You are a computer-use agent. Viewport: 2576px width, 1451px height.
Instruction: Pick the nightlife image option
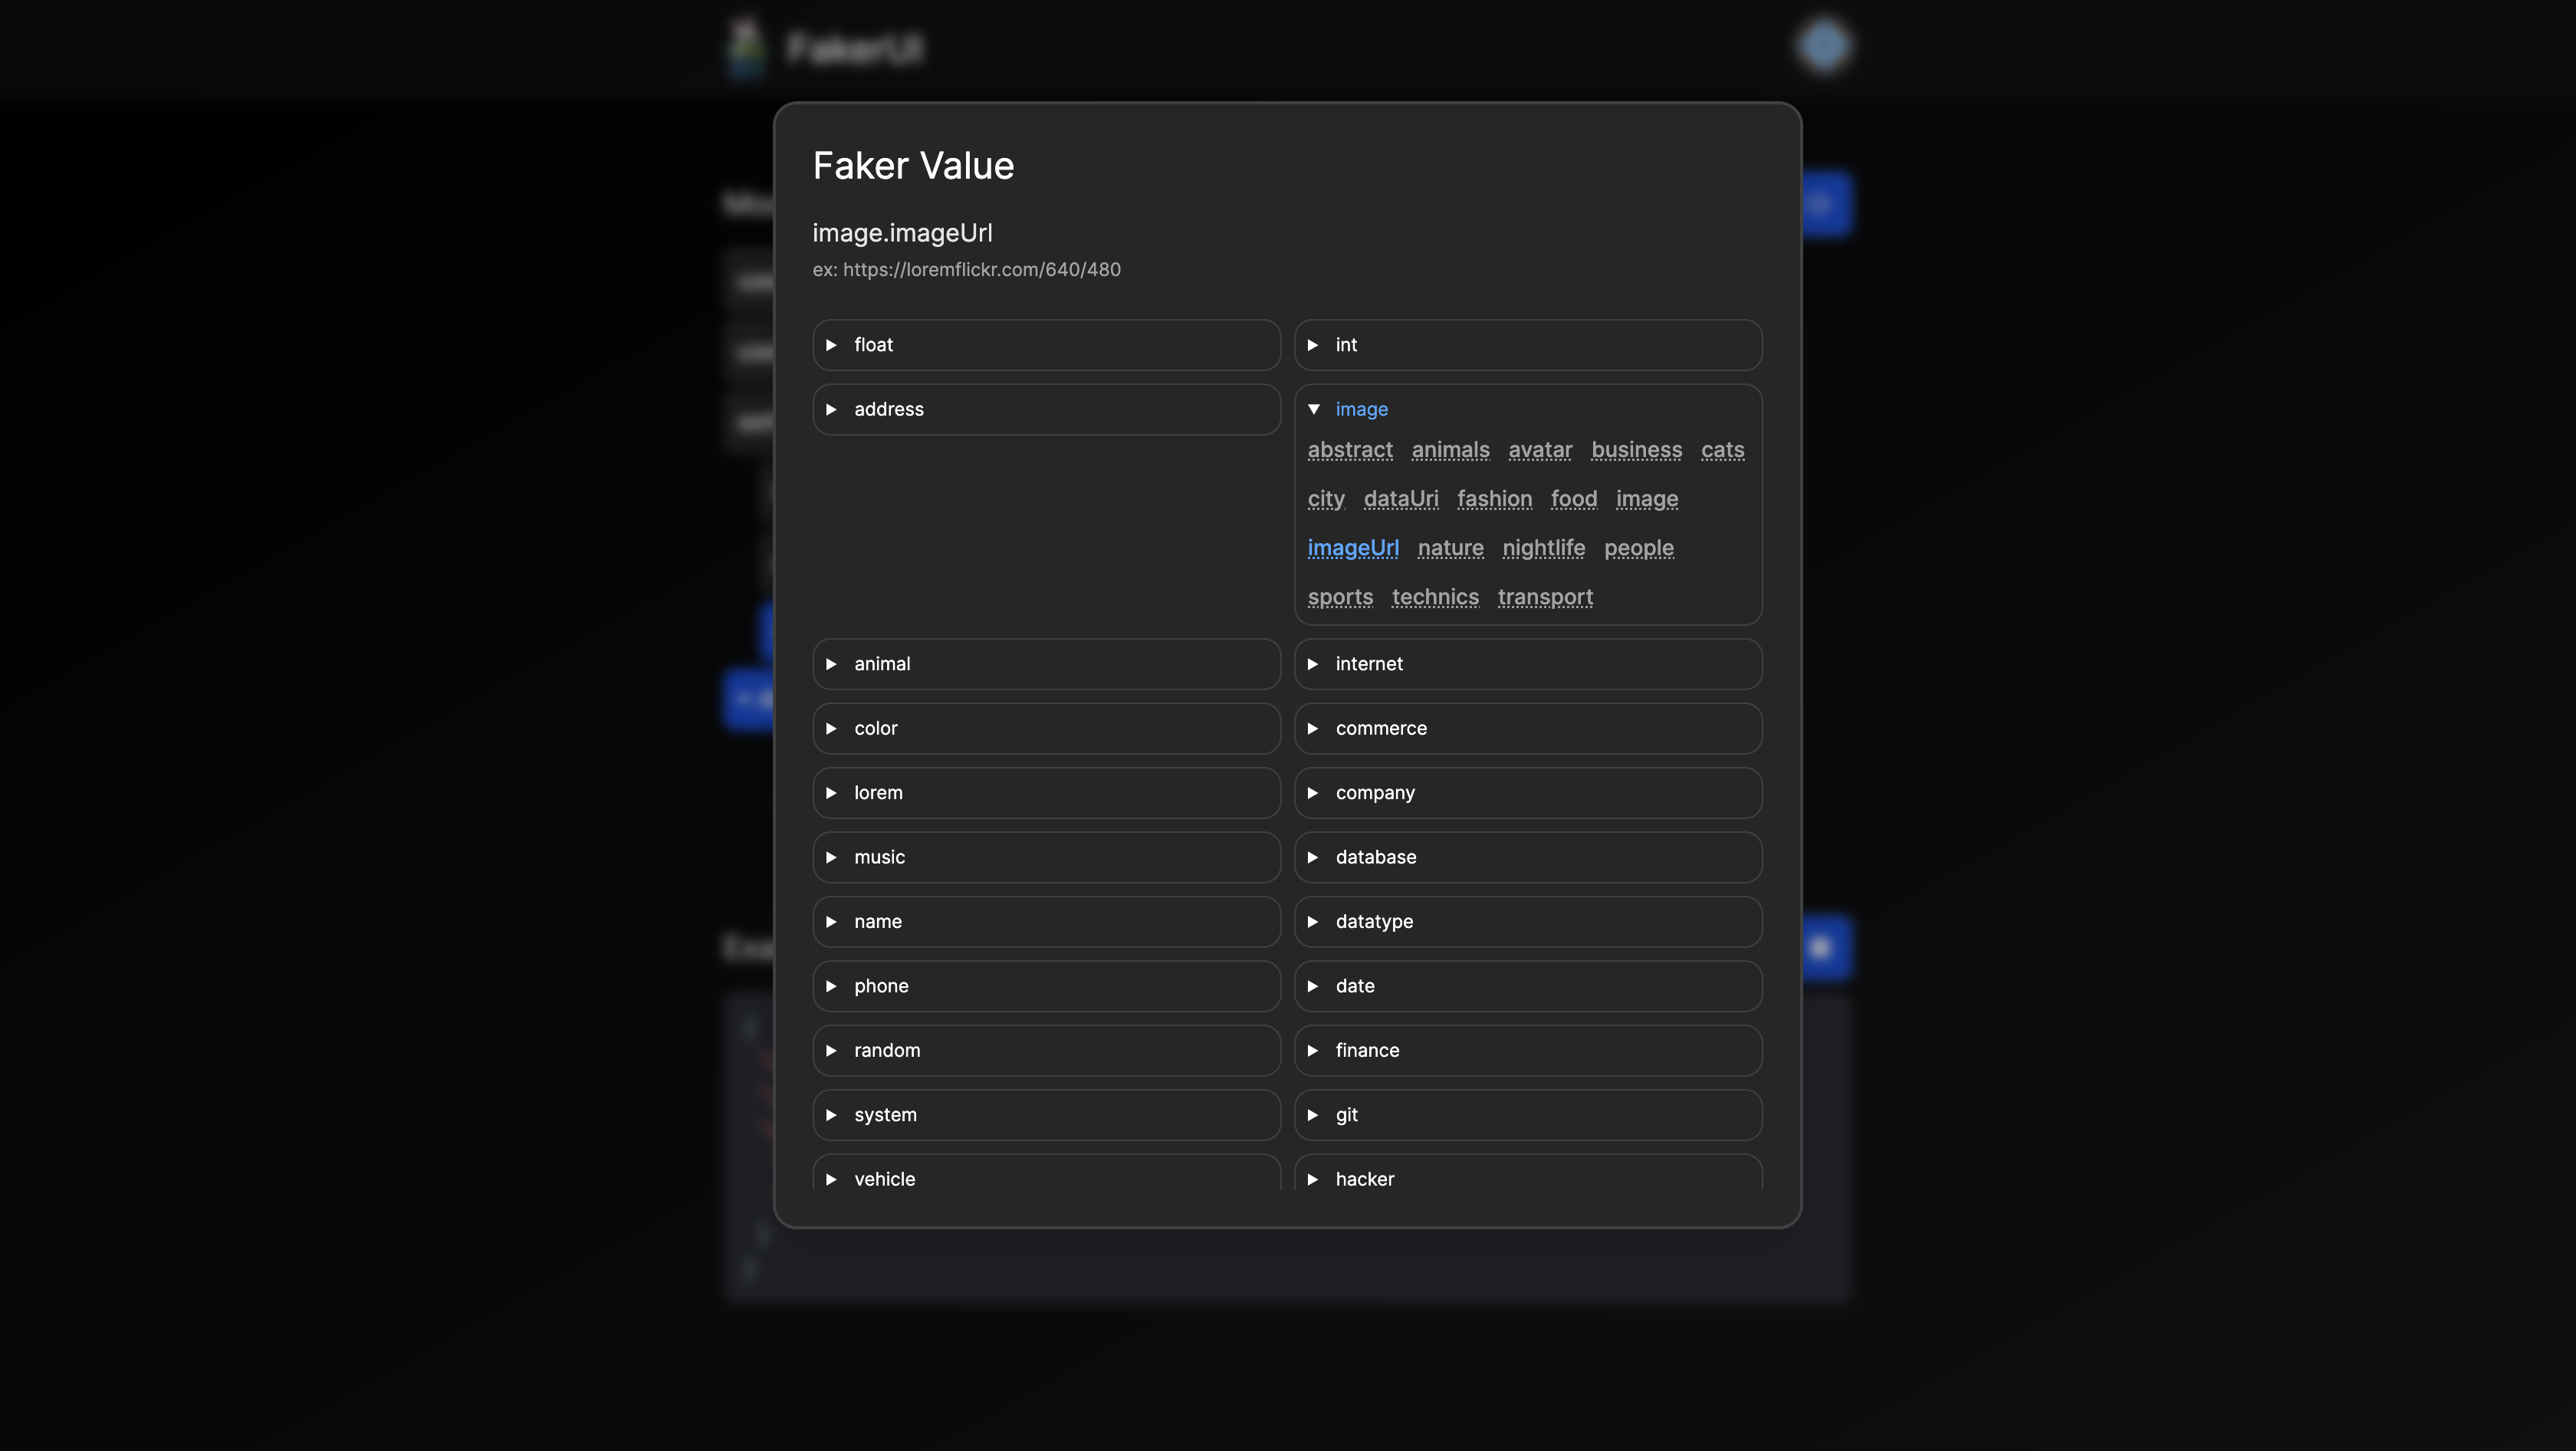tap(1543, 548)
